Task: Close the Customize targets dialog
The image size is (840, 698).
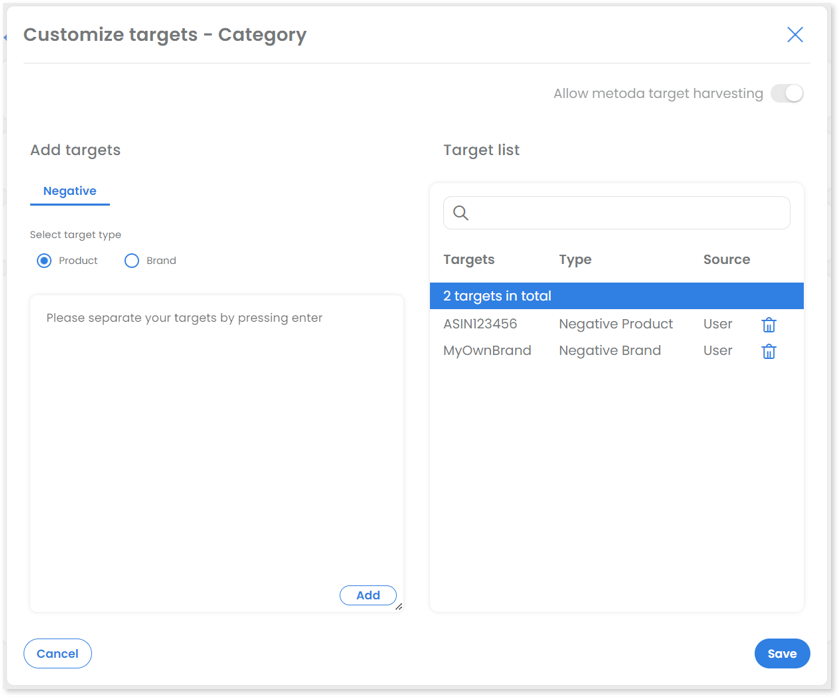Action: coord(795,35)
